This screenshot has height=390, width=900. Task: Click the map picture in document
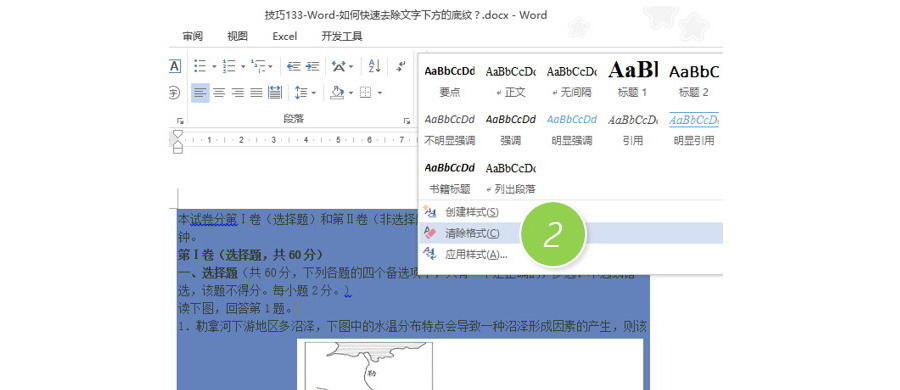(368, 365)
